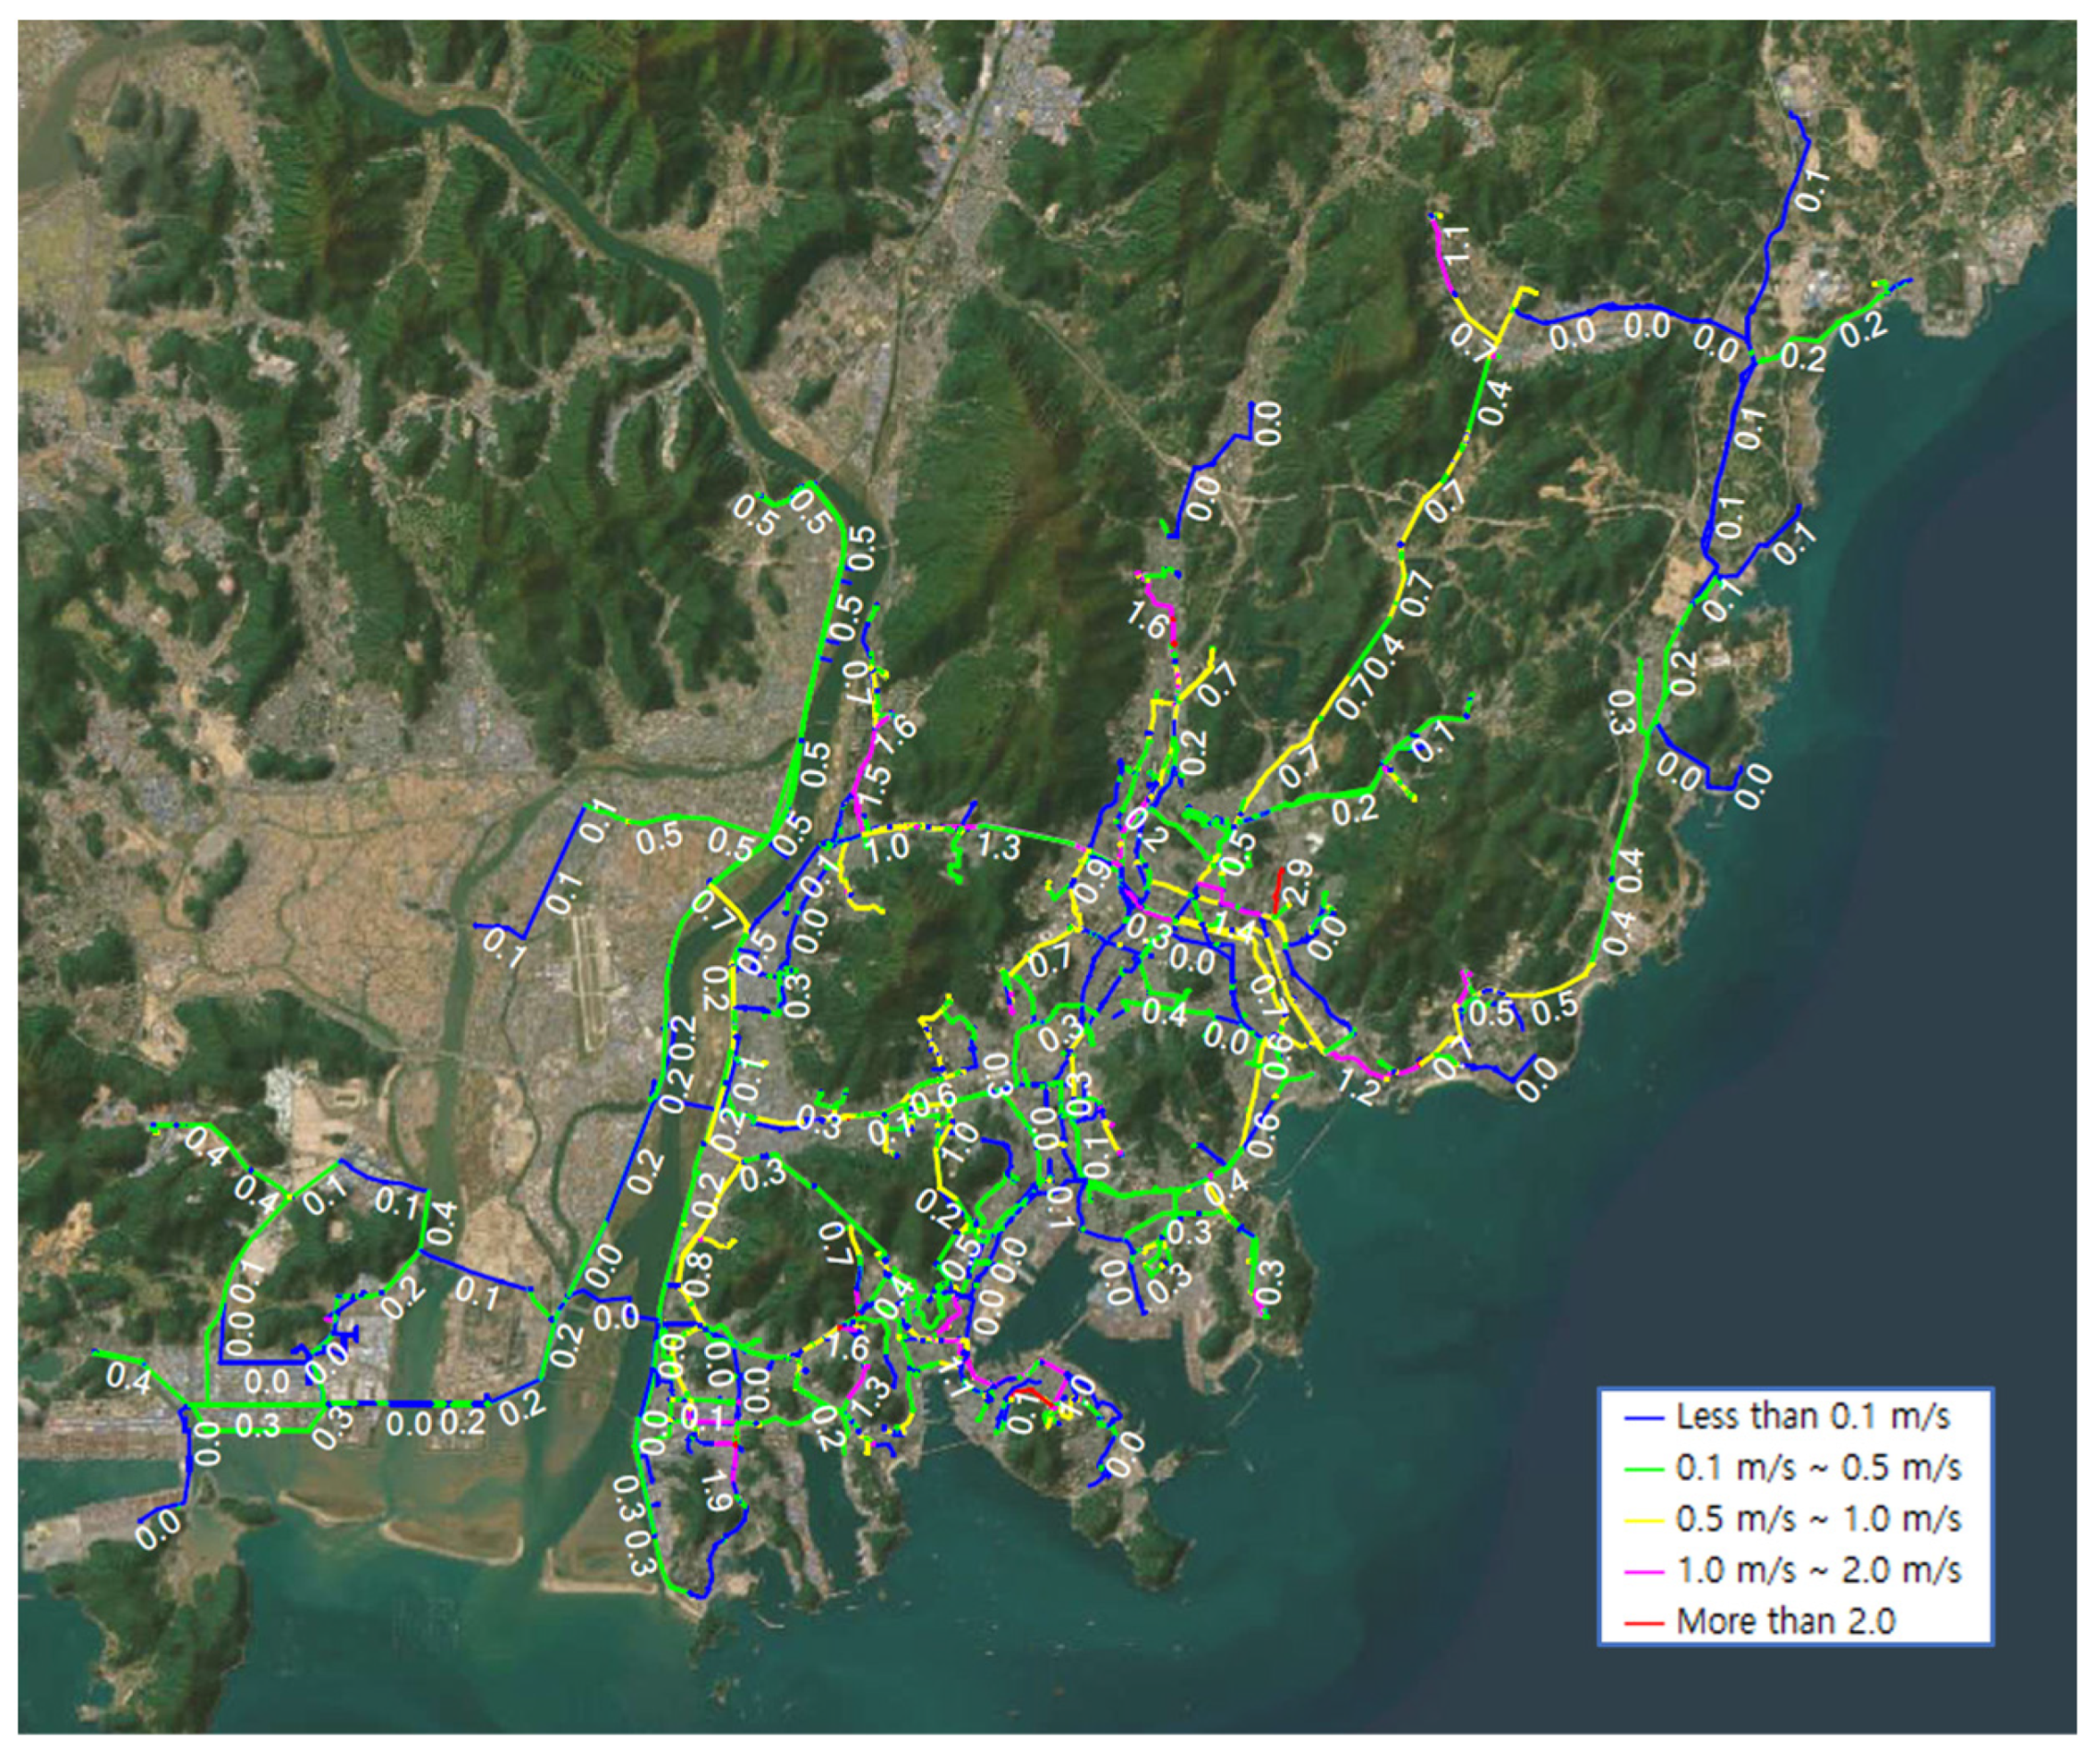Click the overlapping 0.70.4 velocity label
This screenshot has width=2093, height=1764.
tap(1369, 677)
